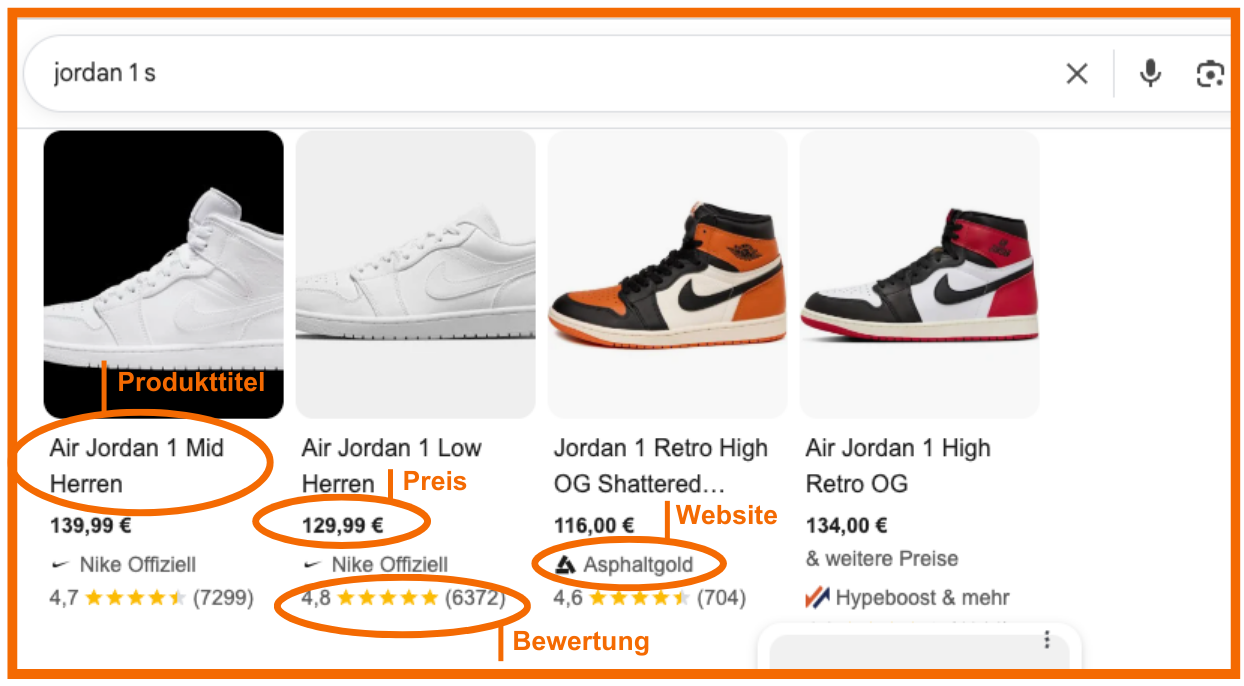
Task: Open three-dot options menu in bottom card
Action: pos(1046,640)
